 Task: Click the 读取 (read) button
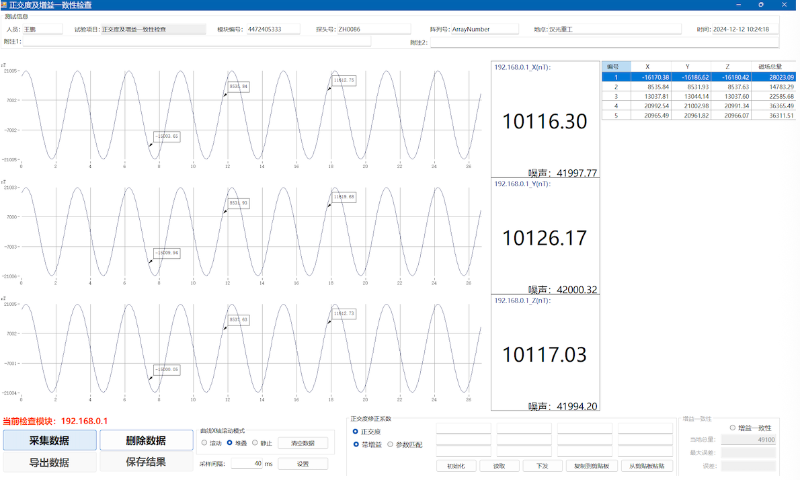click(499, 466)
